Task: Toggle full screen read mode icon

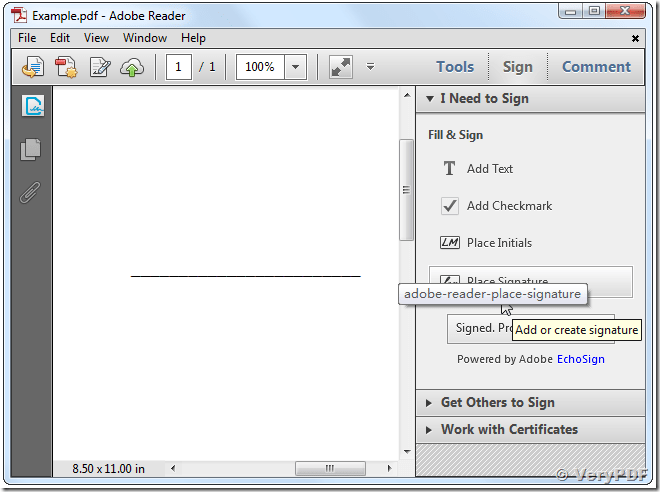Action: click(341, 67)
